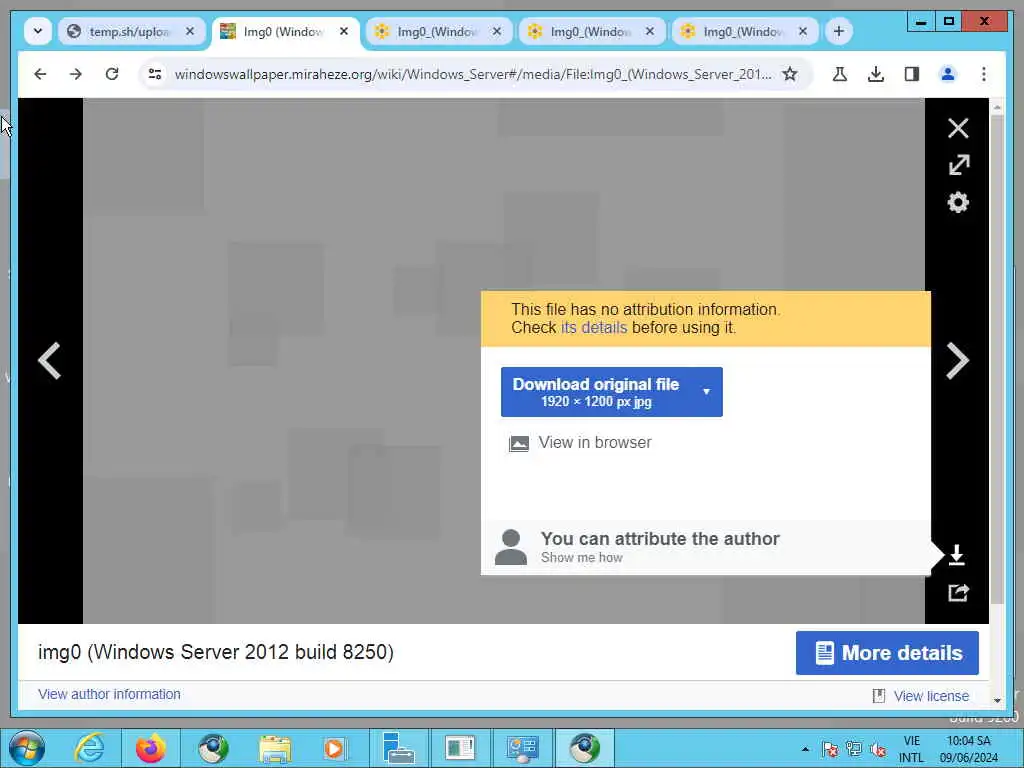Screen dimensions: 1024x768
Task: Close the temp.sh upload tab
Action: click(x=190, y=31)
